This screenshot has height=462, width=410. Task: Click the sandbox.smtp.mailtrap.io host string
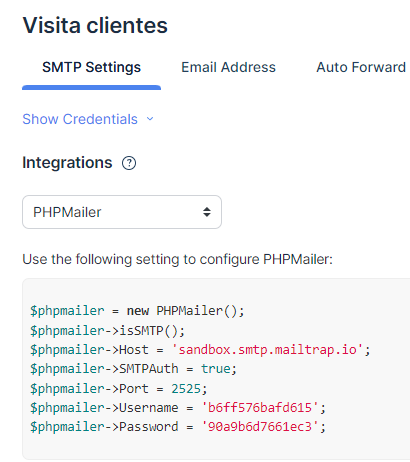click(267, 350)
